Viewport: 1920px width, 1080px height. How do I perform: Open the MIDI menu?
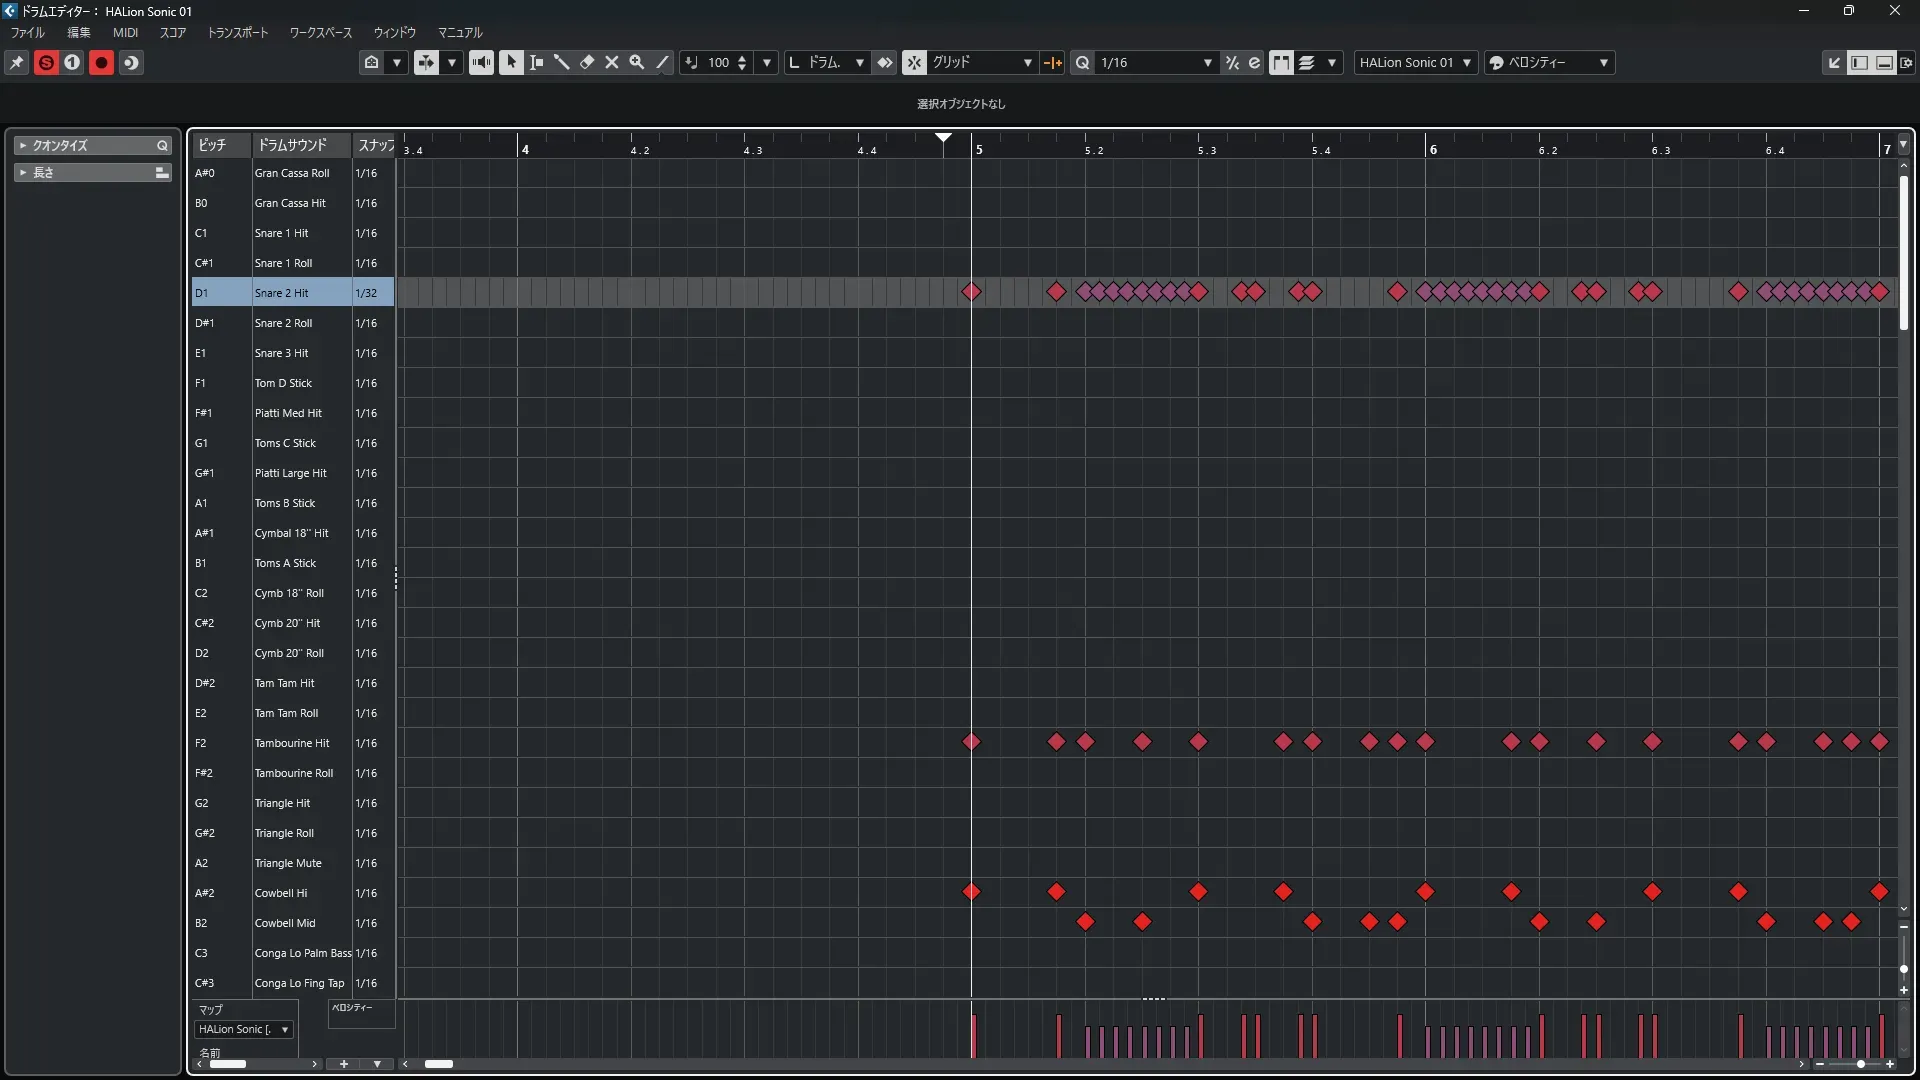tap(125, 32)
